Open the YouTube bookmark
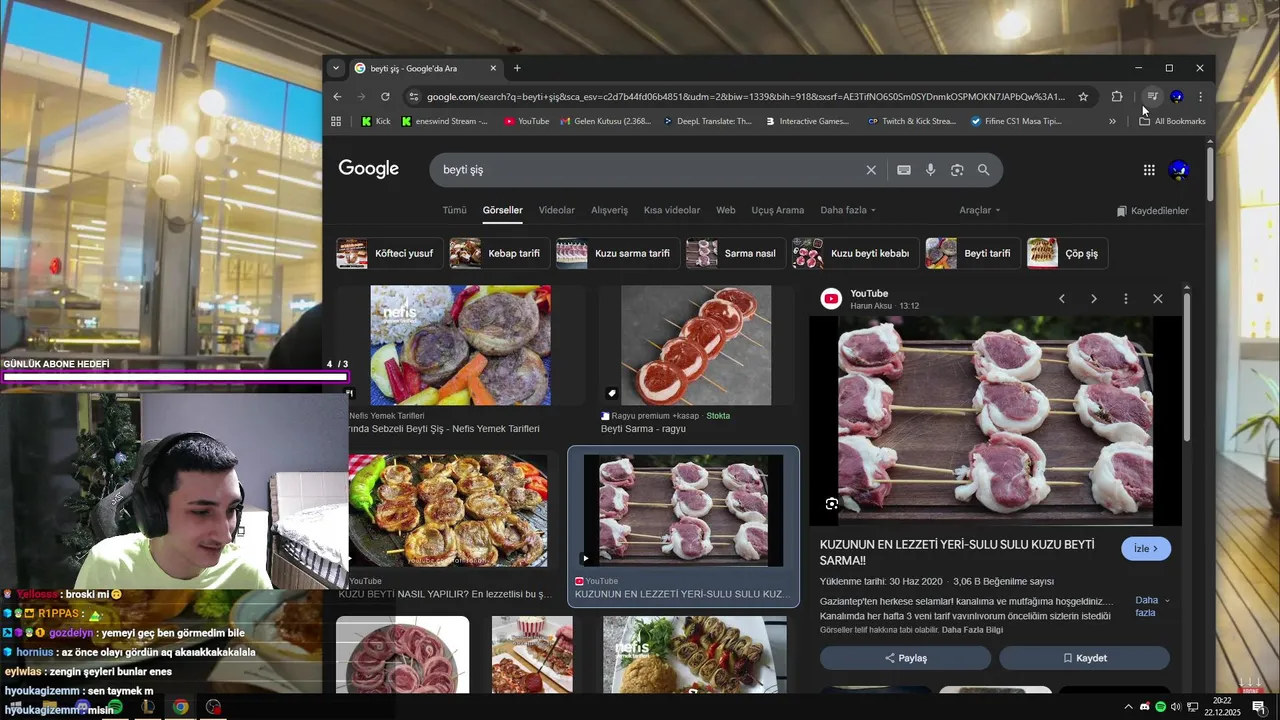The image size is (1280, 720). click(527, 121)
